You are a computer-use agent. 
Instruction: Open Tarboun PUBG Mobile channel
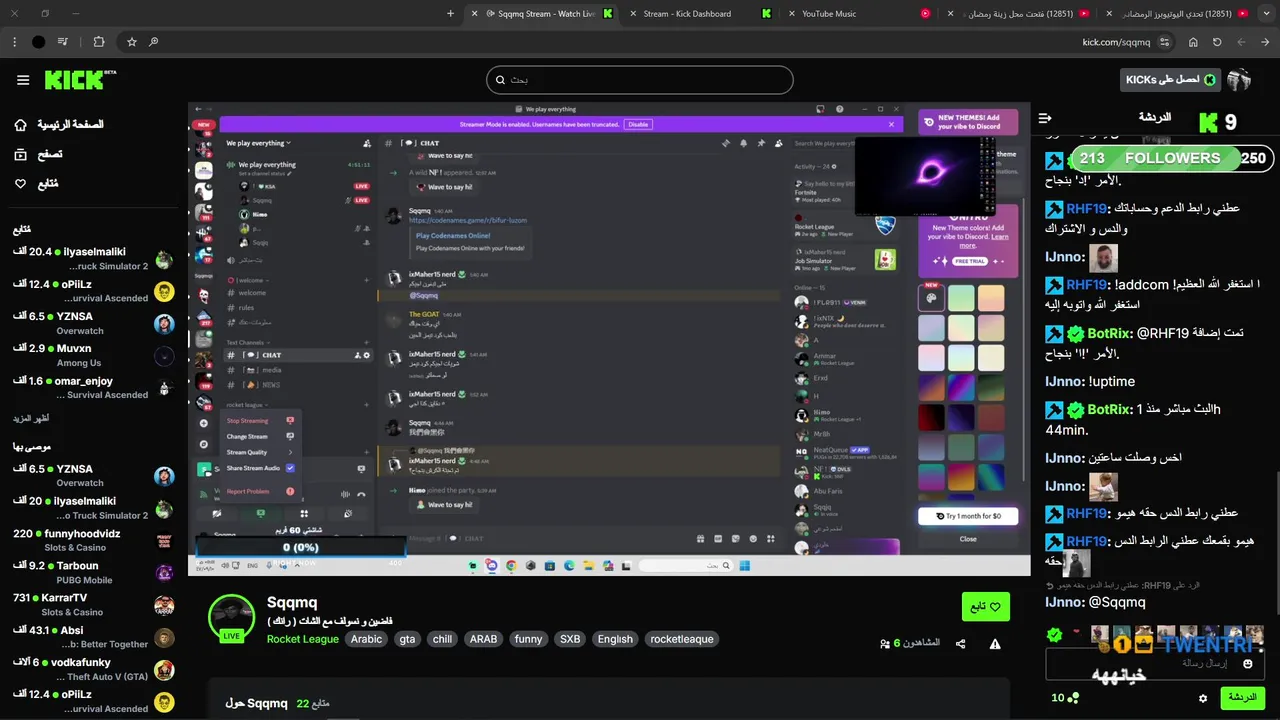[93, 573]
